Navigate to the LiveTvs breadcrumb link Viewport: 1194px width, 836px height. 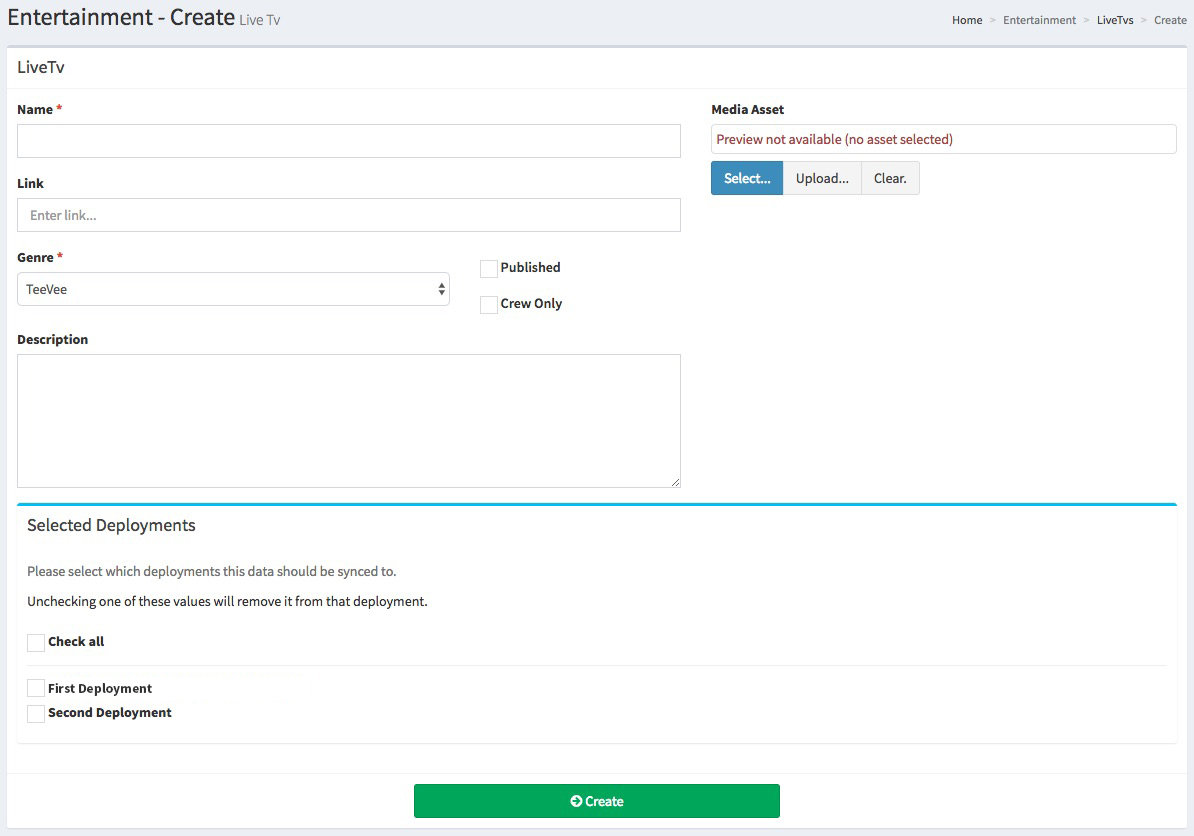point(1114,20)
